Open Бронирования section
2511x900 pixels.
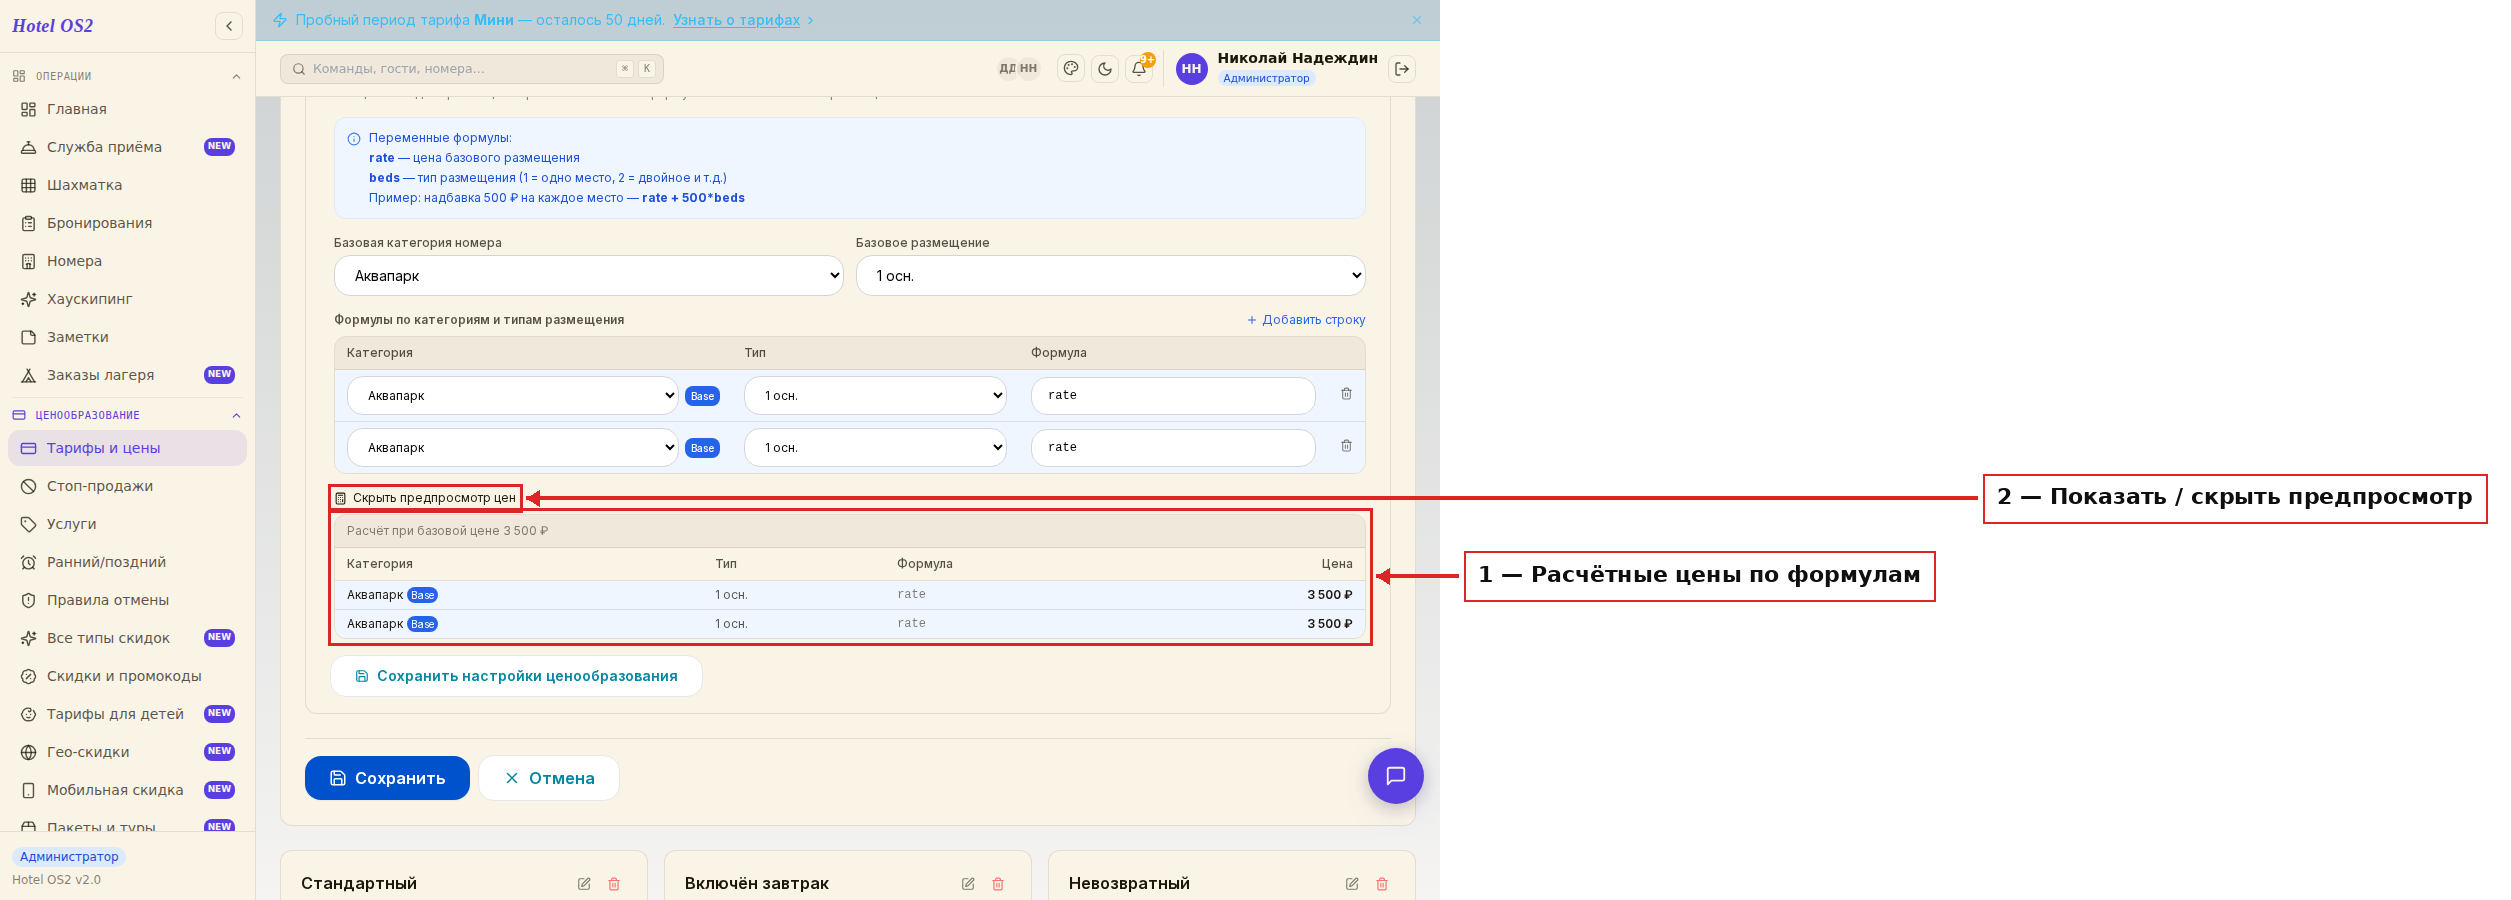127,223
